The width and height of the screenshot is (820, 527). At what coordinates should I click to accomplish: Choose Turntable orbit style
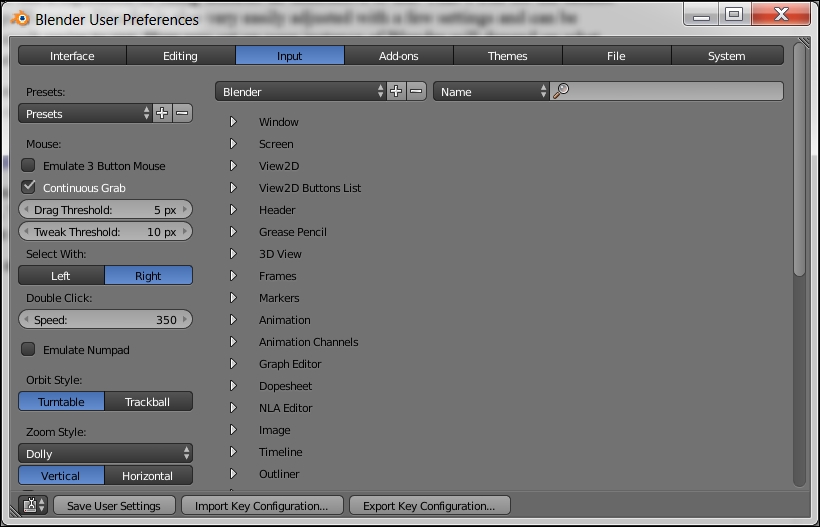(61, 402)
